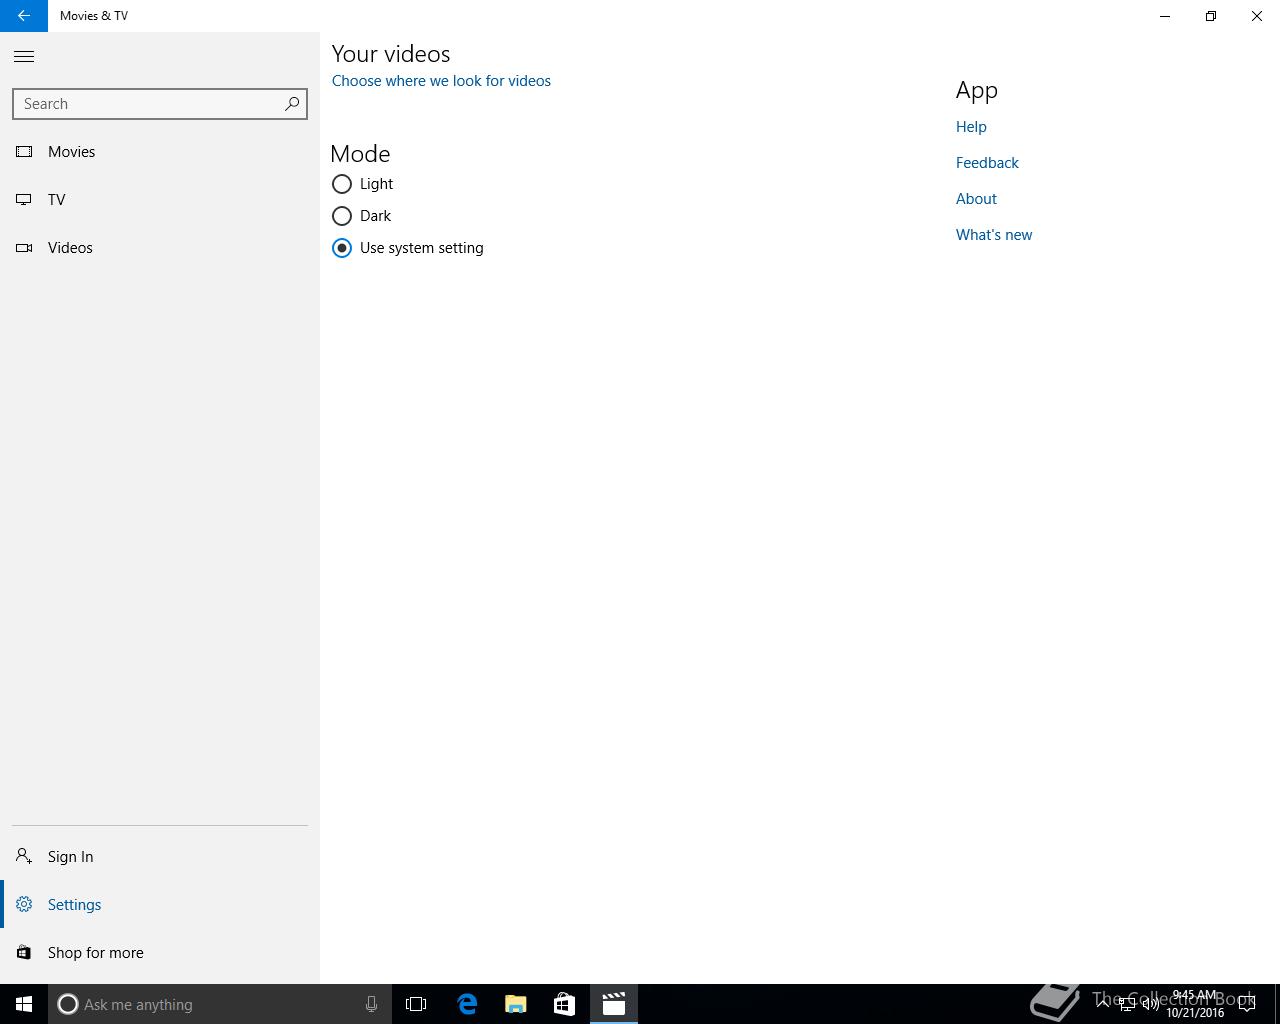1280x1024 pixels.
Task: Close the Movies & TV window
Action: [x=1257, y=16]
